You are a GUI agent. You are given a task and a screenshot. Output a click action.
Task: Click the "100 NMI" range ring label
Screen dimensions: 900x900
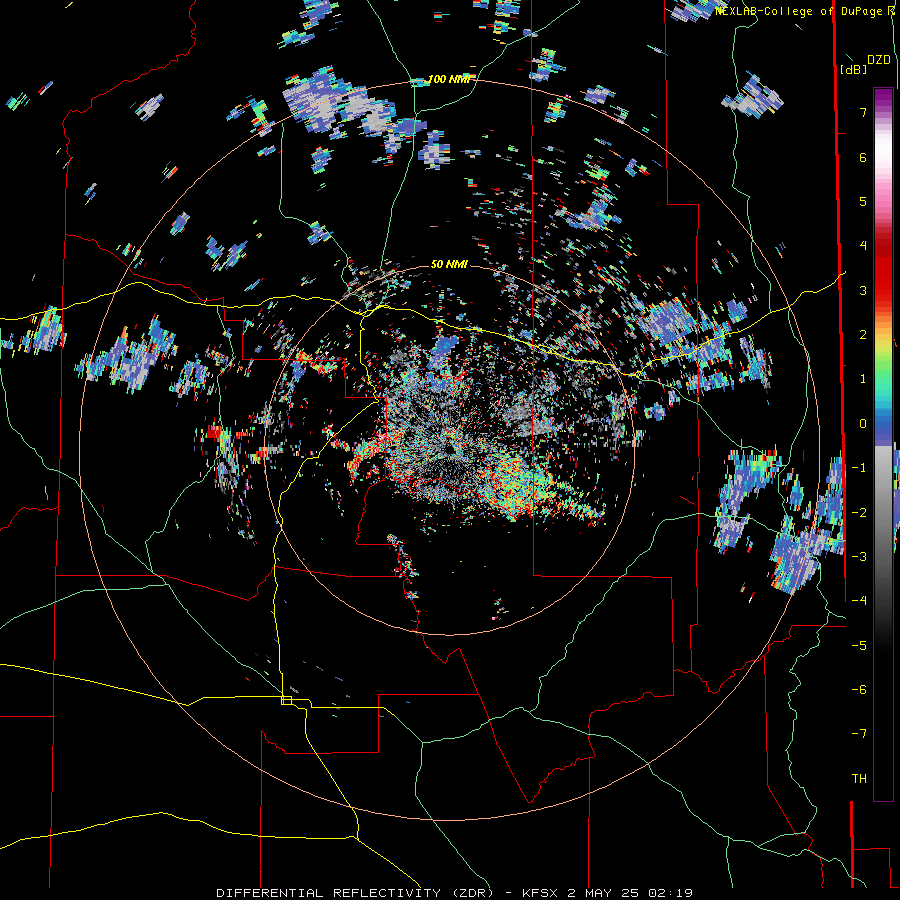point(449,79)
